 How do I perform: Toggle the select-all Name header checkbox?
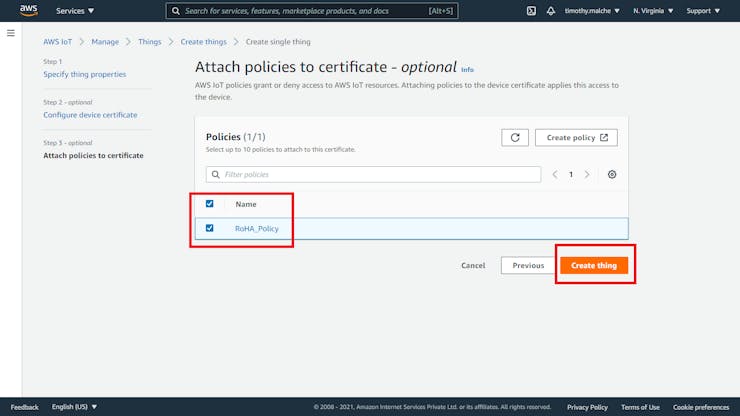coord(210,204)
